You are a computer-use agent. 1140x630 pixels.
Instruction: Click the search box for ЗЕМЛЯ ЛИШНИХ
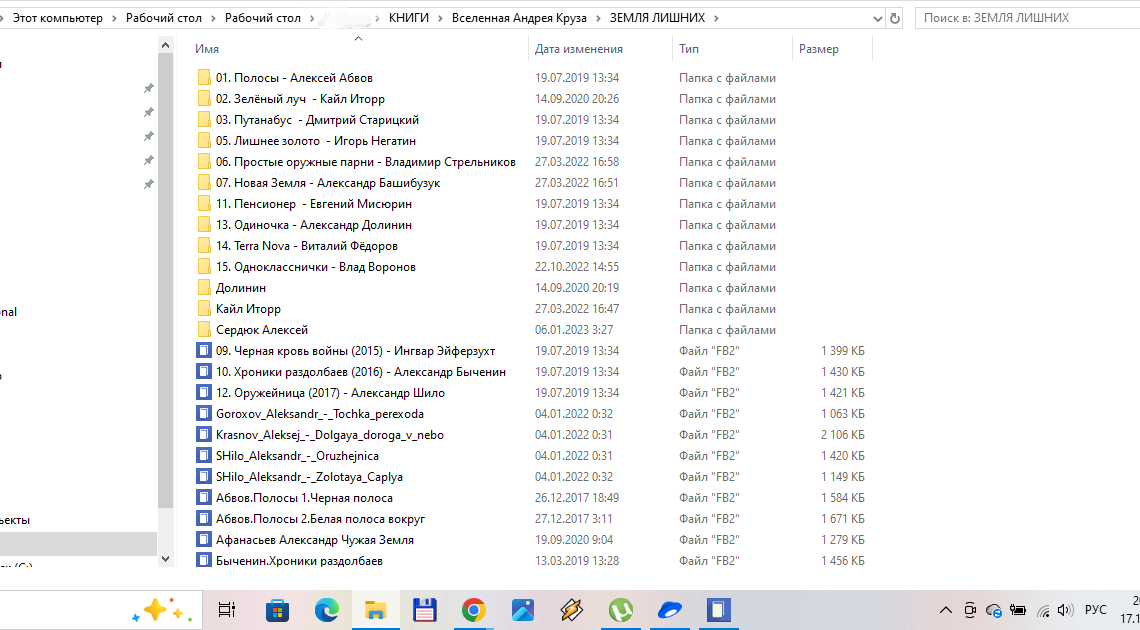[x=1025, y=18]
